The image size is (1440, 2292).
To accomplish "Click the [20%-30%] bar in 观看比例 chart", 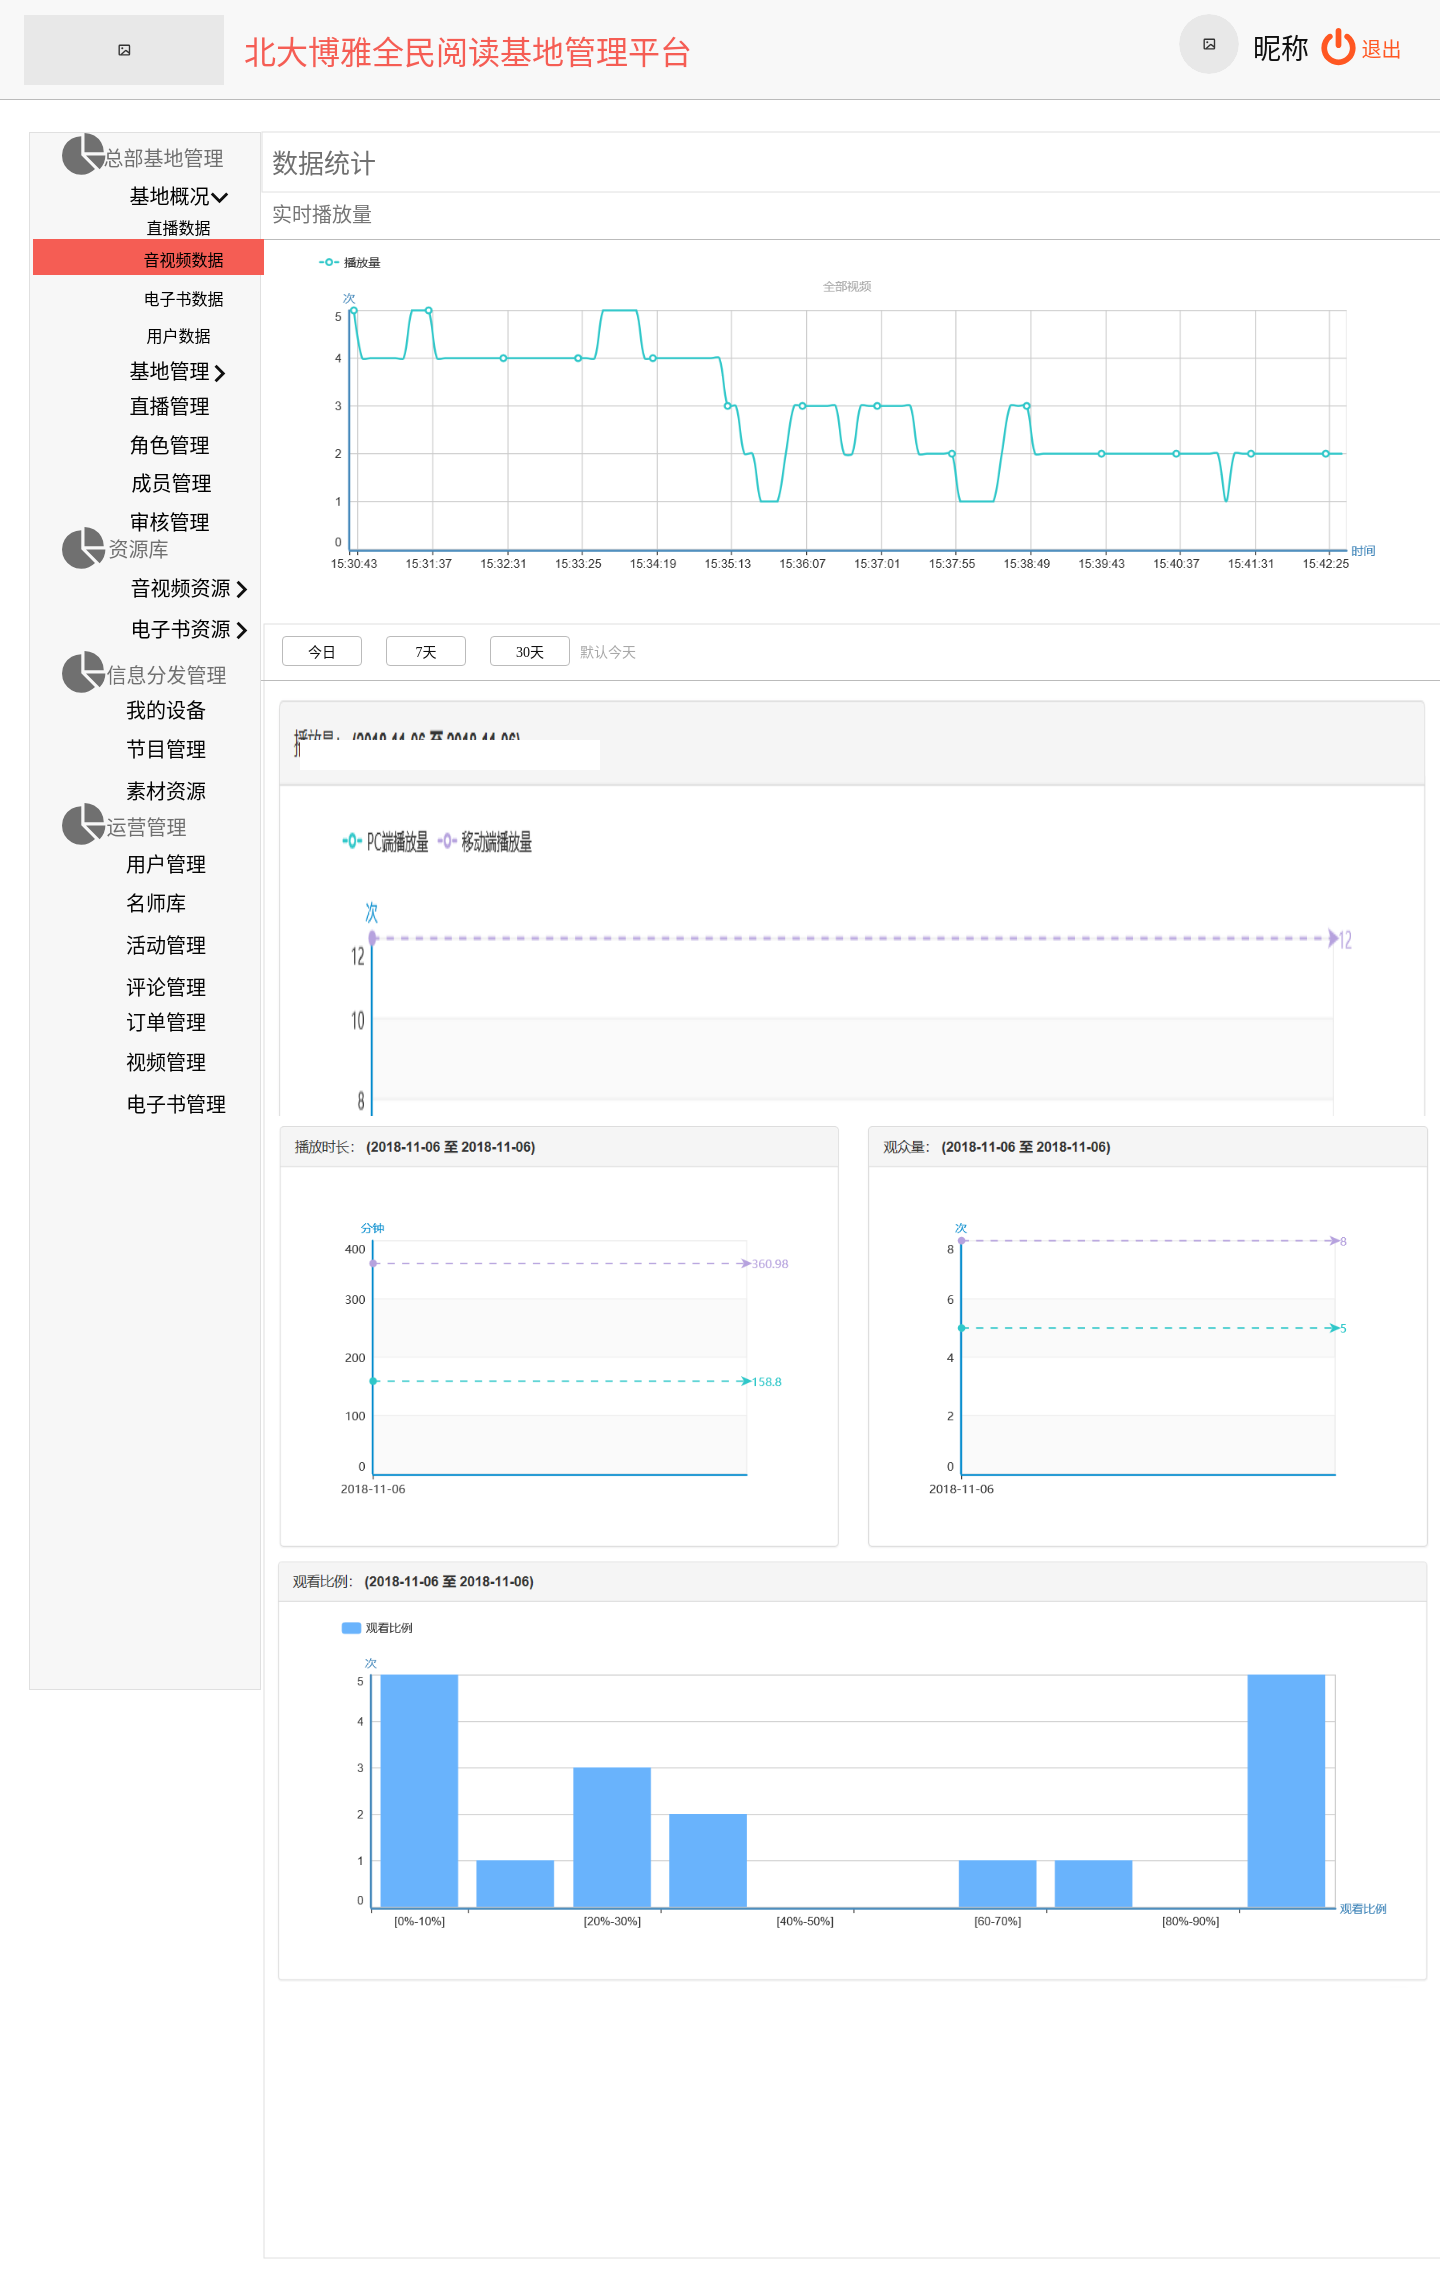I will coord(612,1838).
